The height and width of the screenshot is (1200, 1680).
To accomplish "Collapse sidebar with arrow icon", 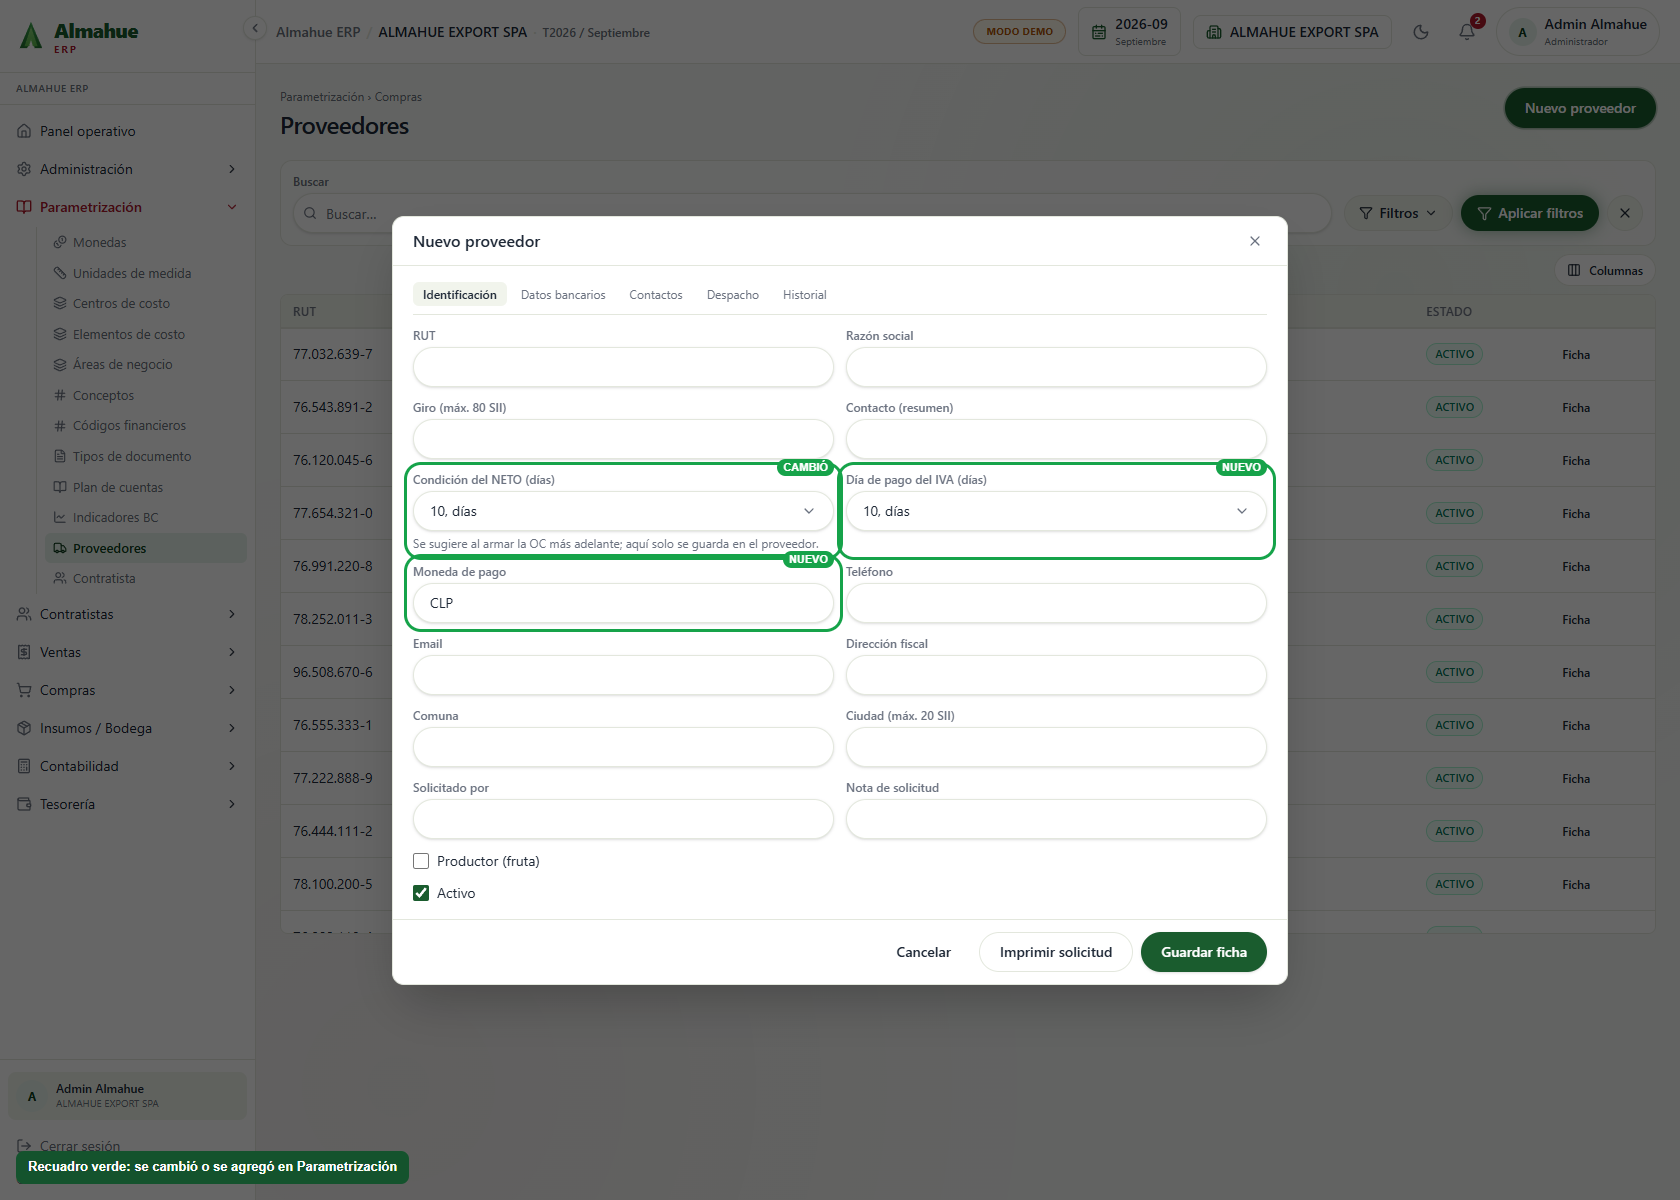I will pos(255,29).
